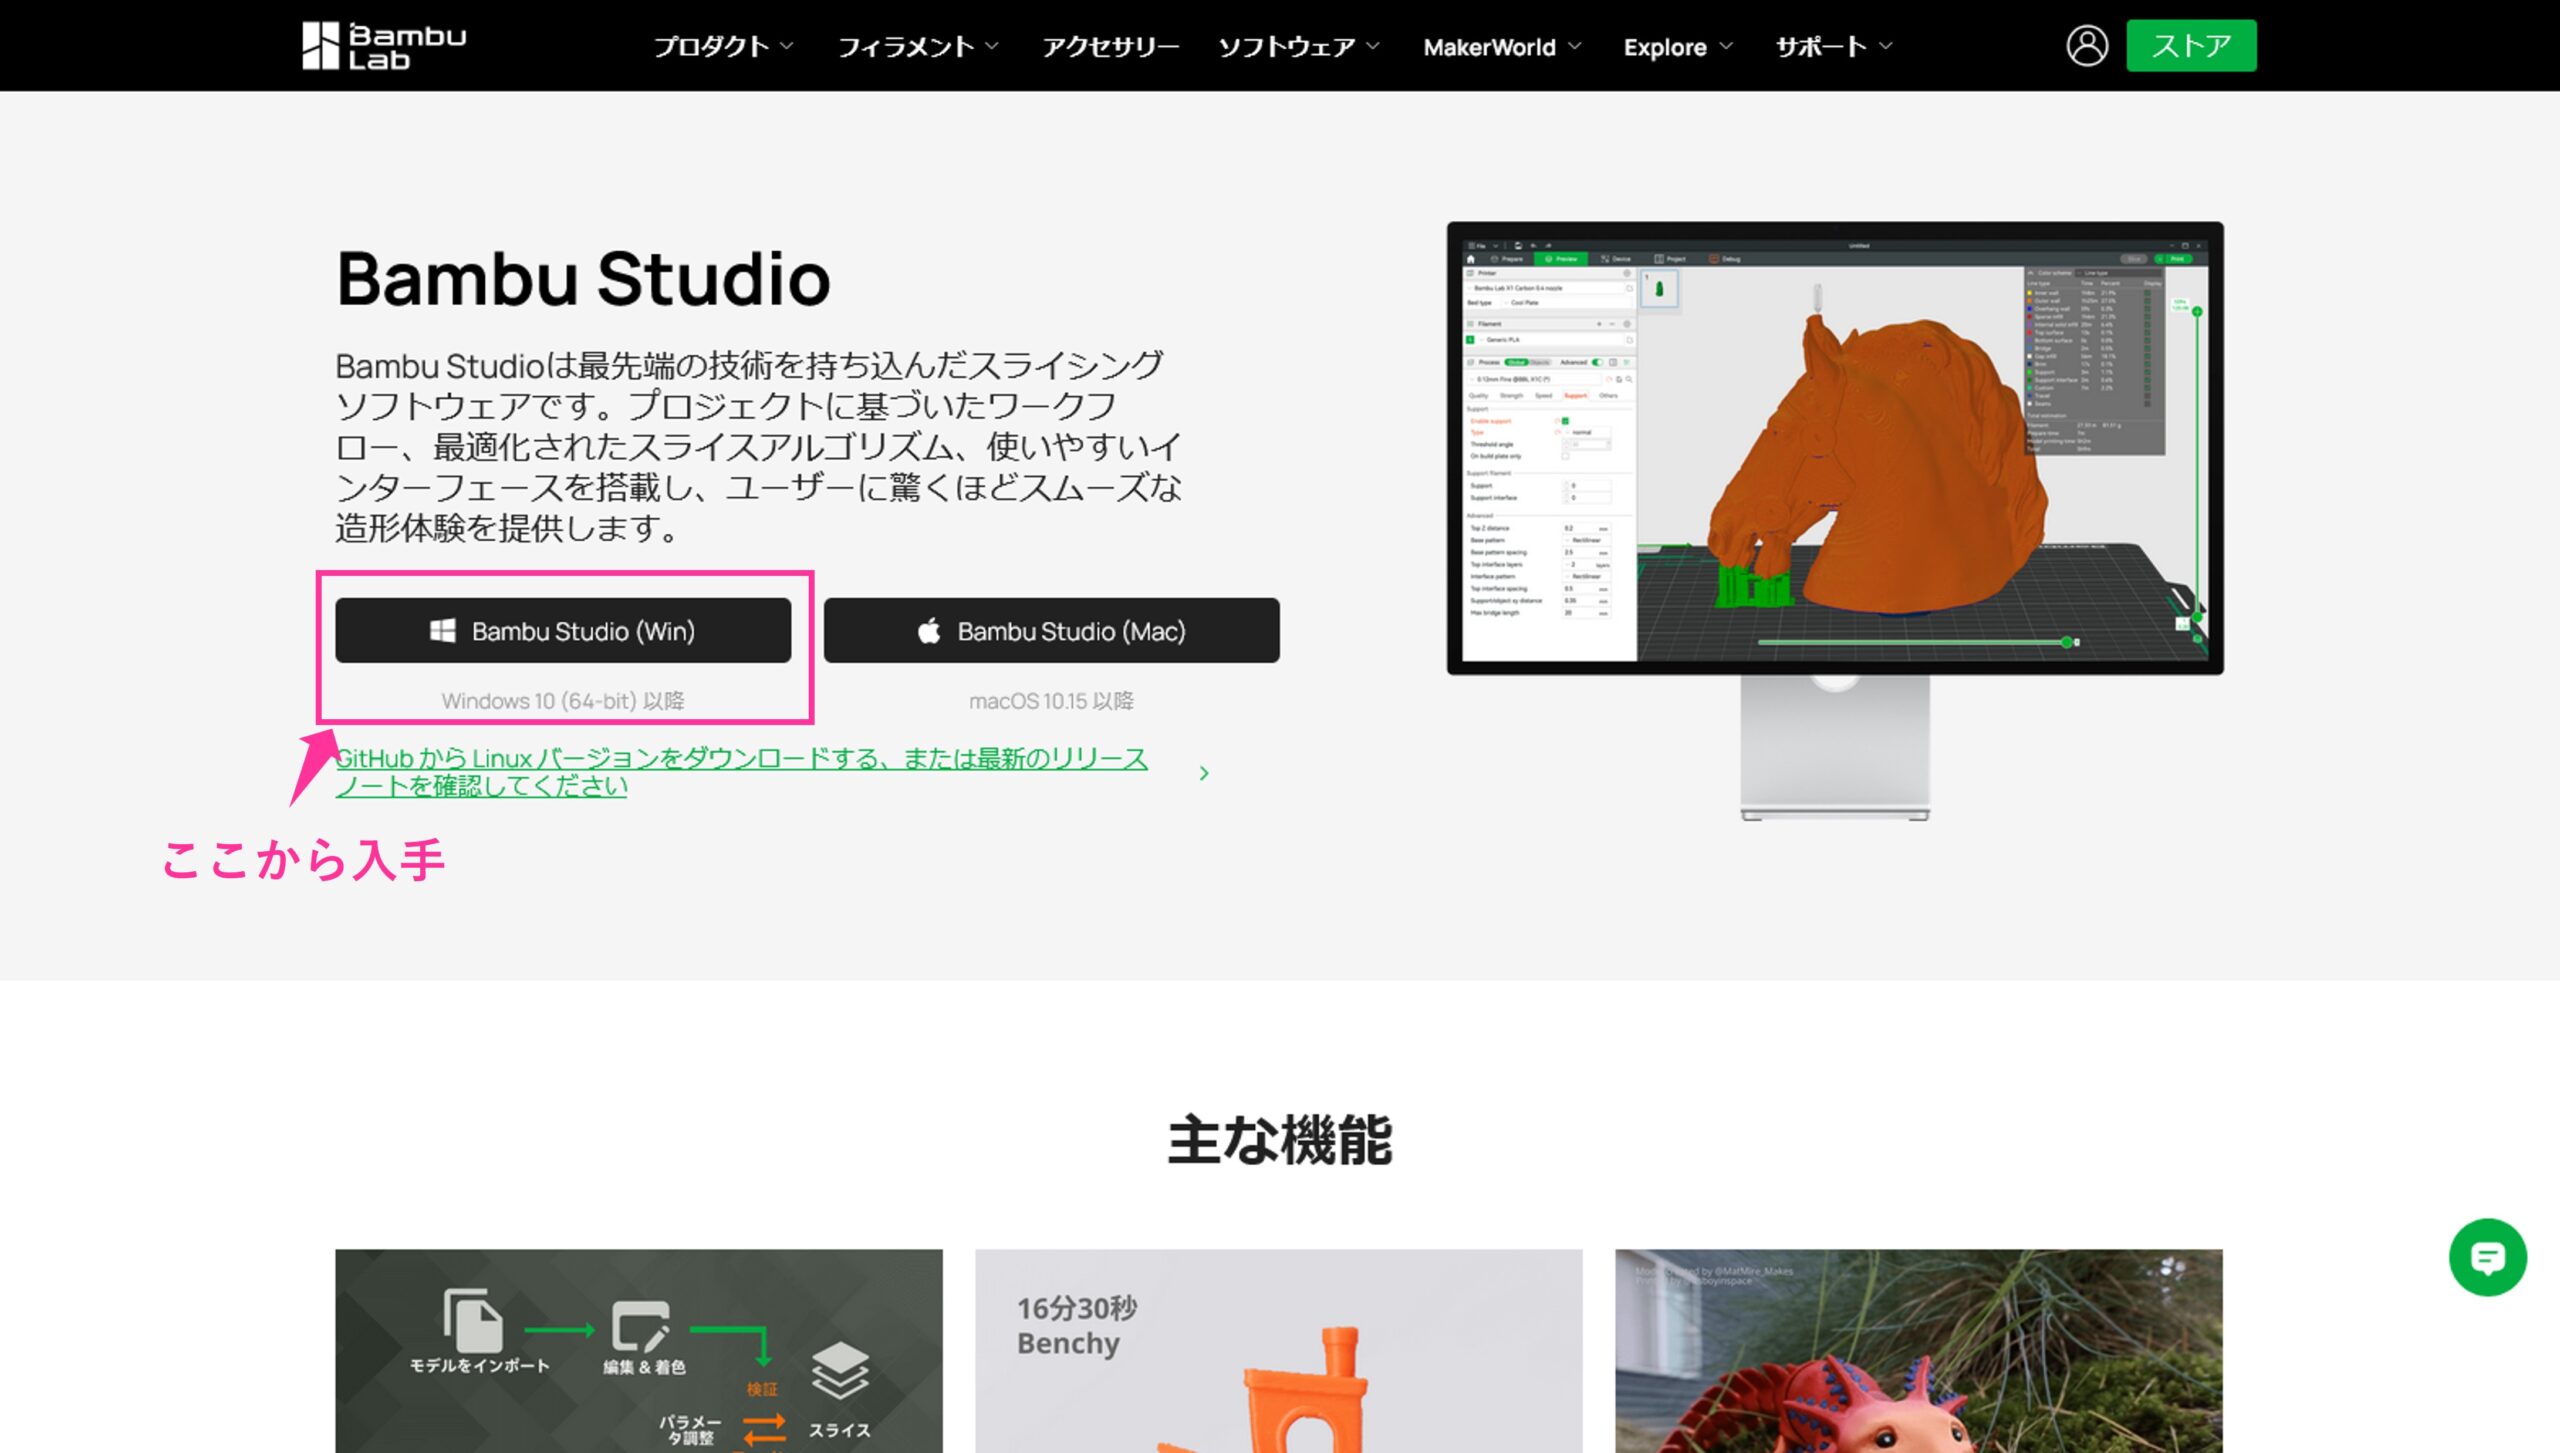2560x1453 pixels.
Task: Click the arrow beside GitHub Linux link
Action: 1204,773
